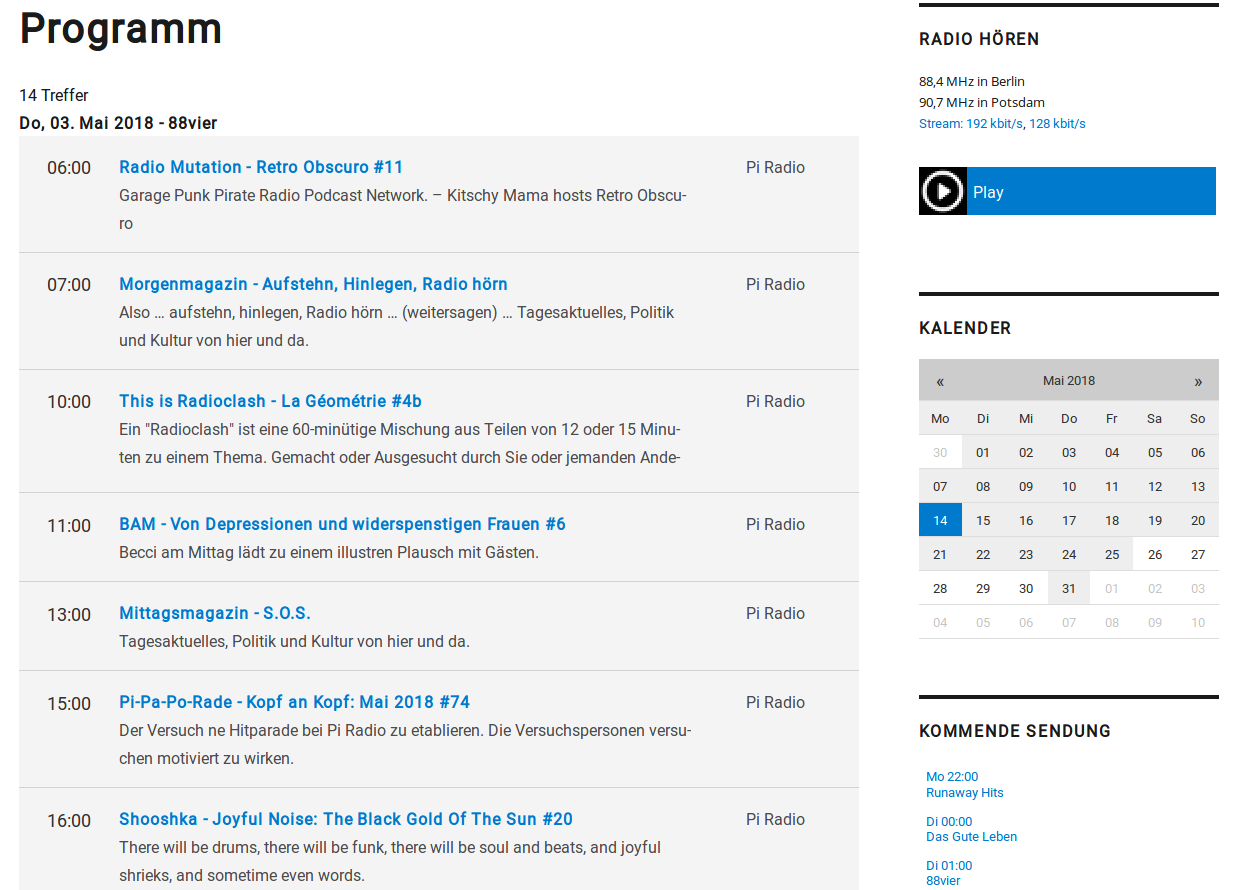Open This is Radioclash - La Géométrie #4b
1239x890 pixels.
tap(270, 401)
